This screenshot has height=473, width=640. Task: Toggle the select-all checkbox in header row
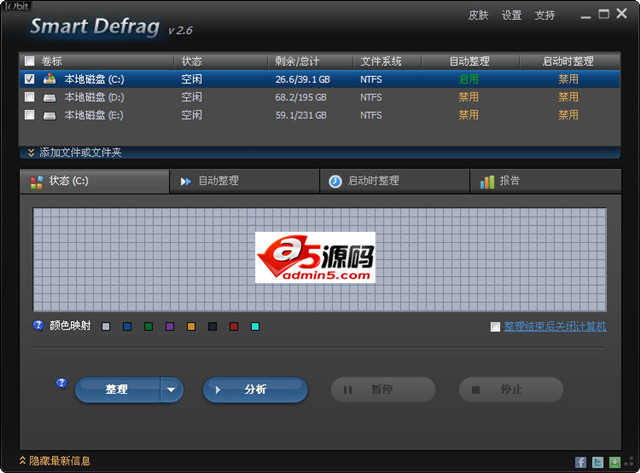[29, 61]
